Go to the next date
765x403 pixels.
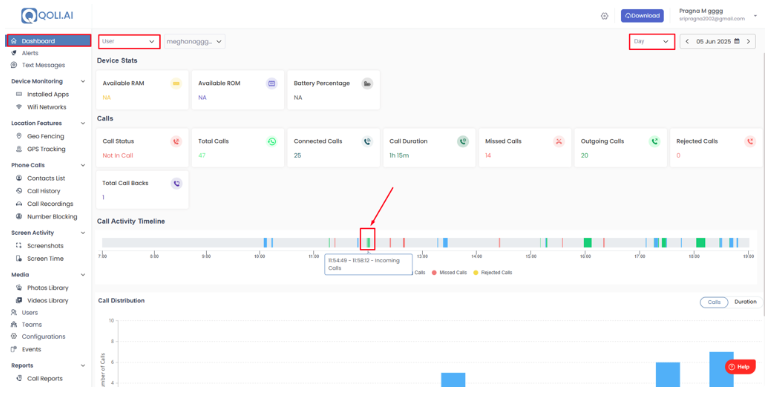[x=748, y=41]
